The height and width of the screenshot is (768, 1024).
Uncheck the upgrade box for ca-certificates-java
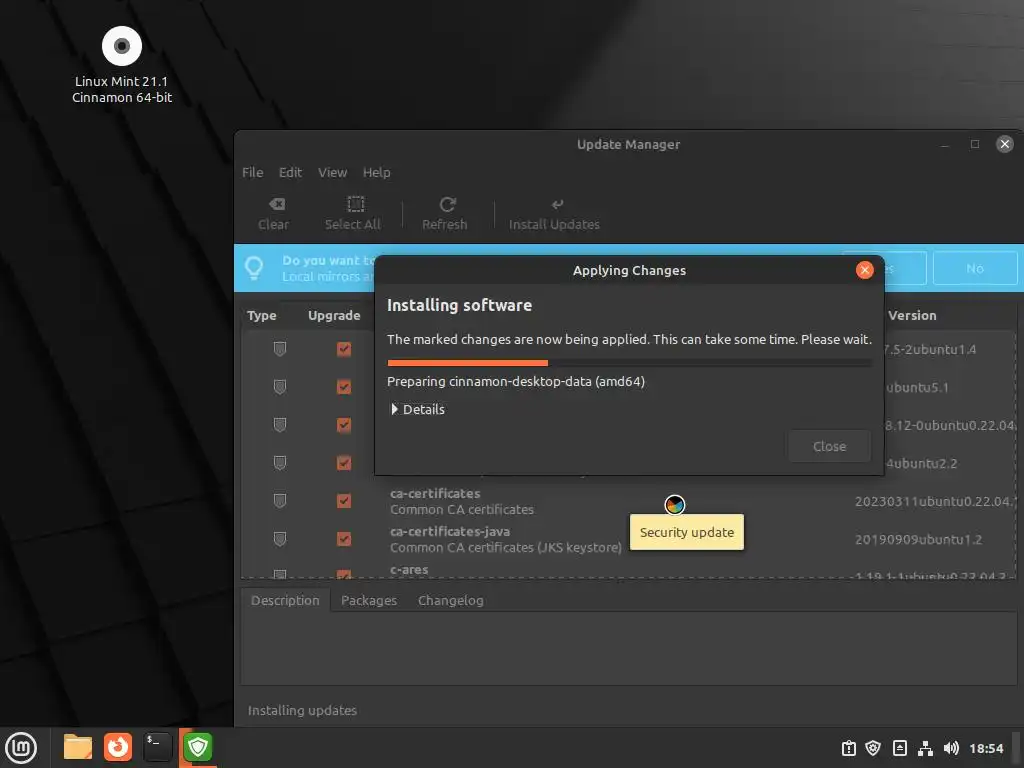pos(344,539)
